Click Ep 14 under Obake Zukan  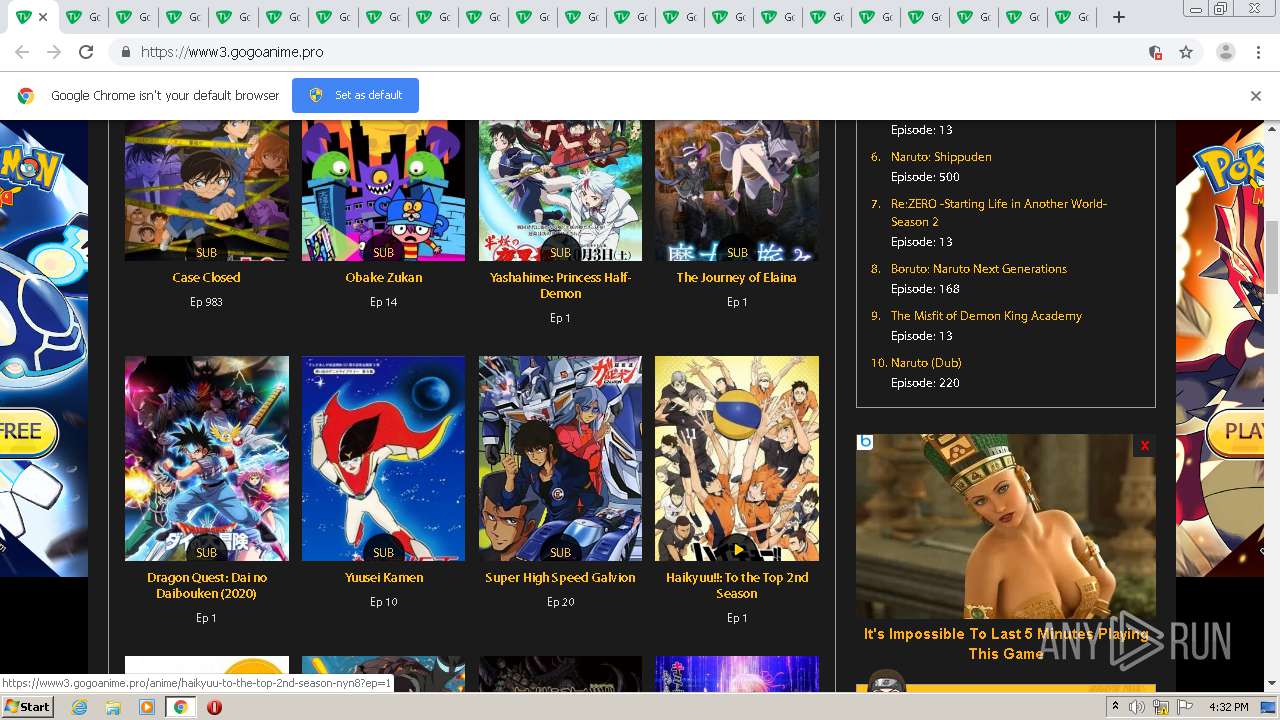[384, 302]
